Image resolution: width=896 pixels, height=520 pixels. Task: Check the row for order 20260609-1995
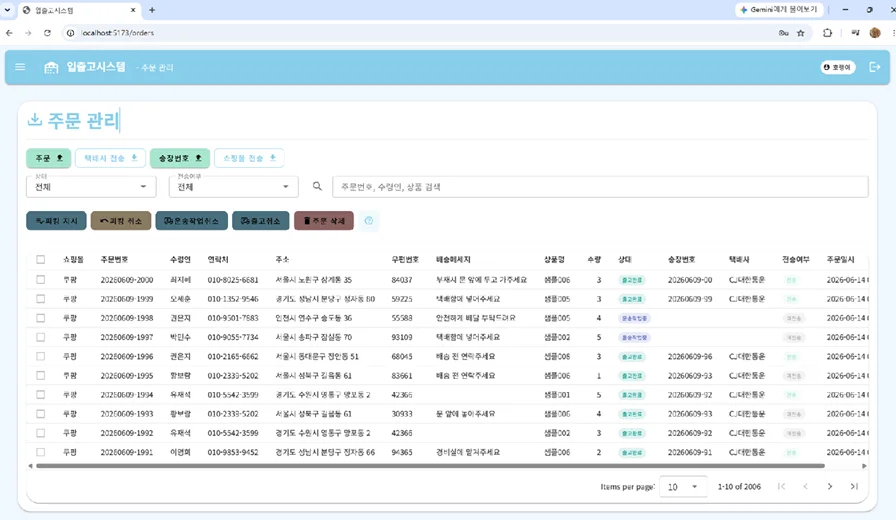coord(41,375)
